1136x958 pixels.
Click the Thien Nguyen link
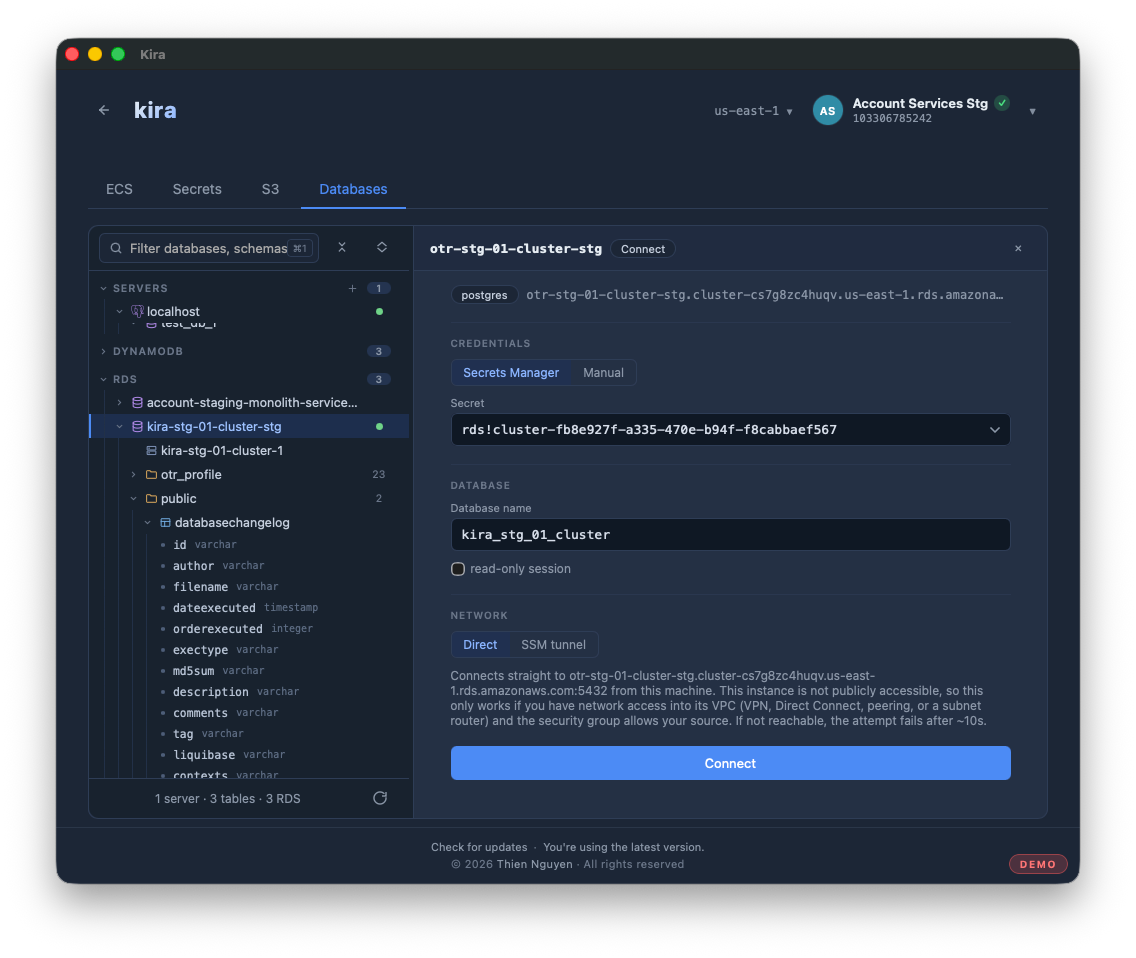pyautogui.click(x=535, y=865)
